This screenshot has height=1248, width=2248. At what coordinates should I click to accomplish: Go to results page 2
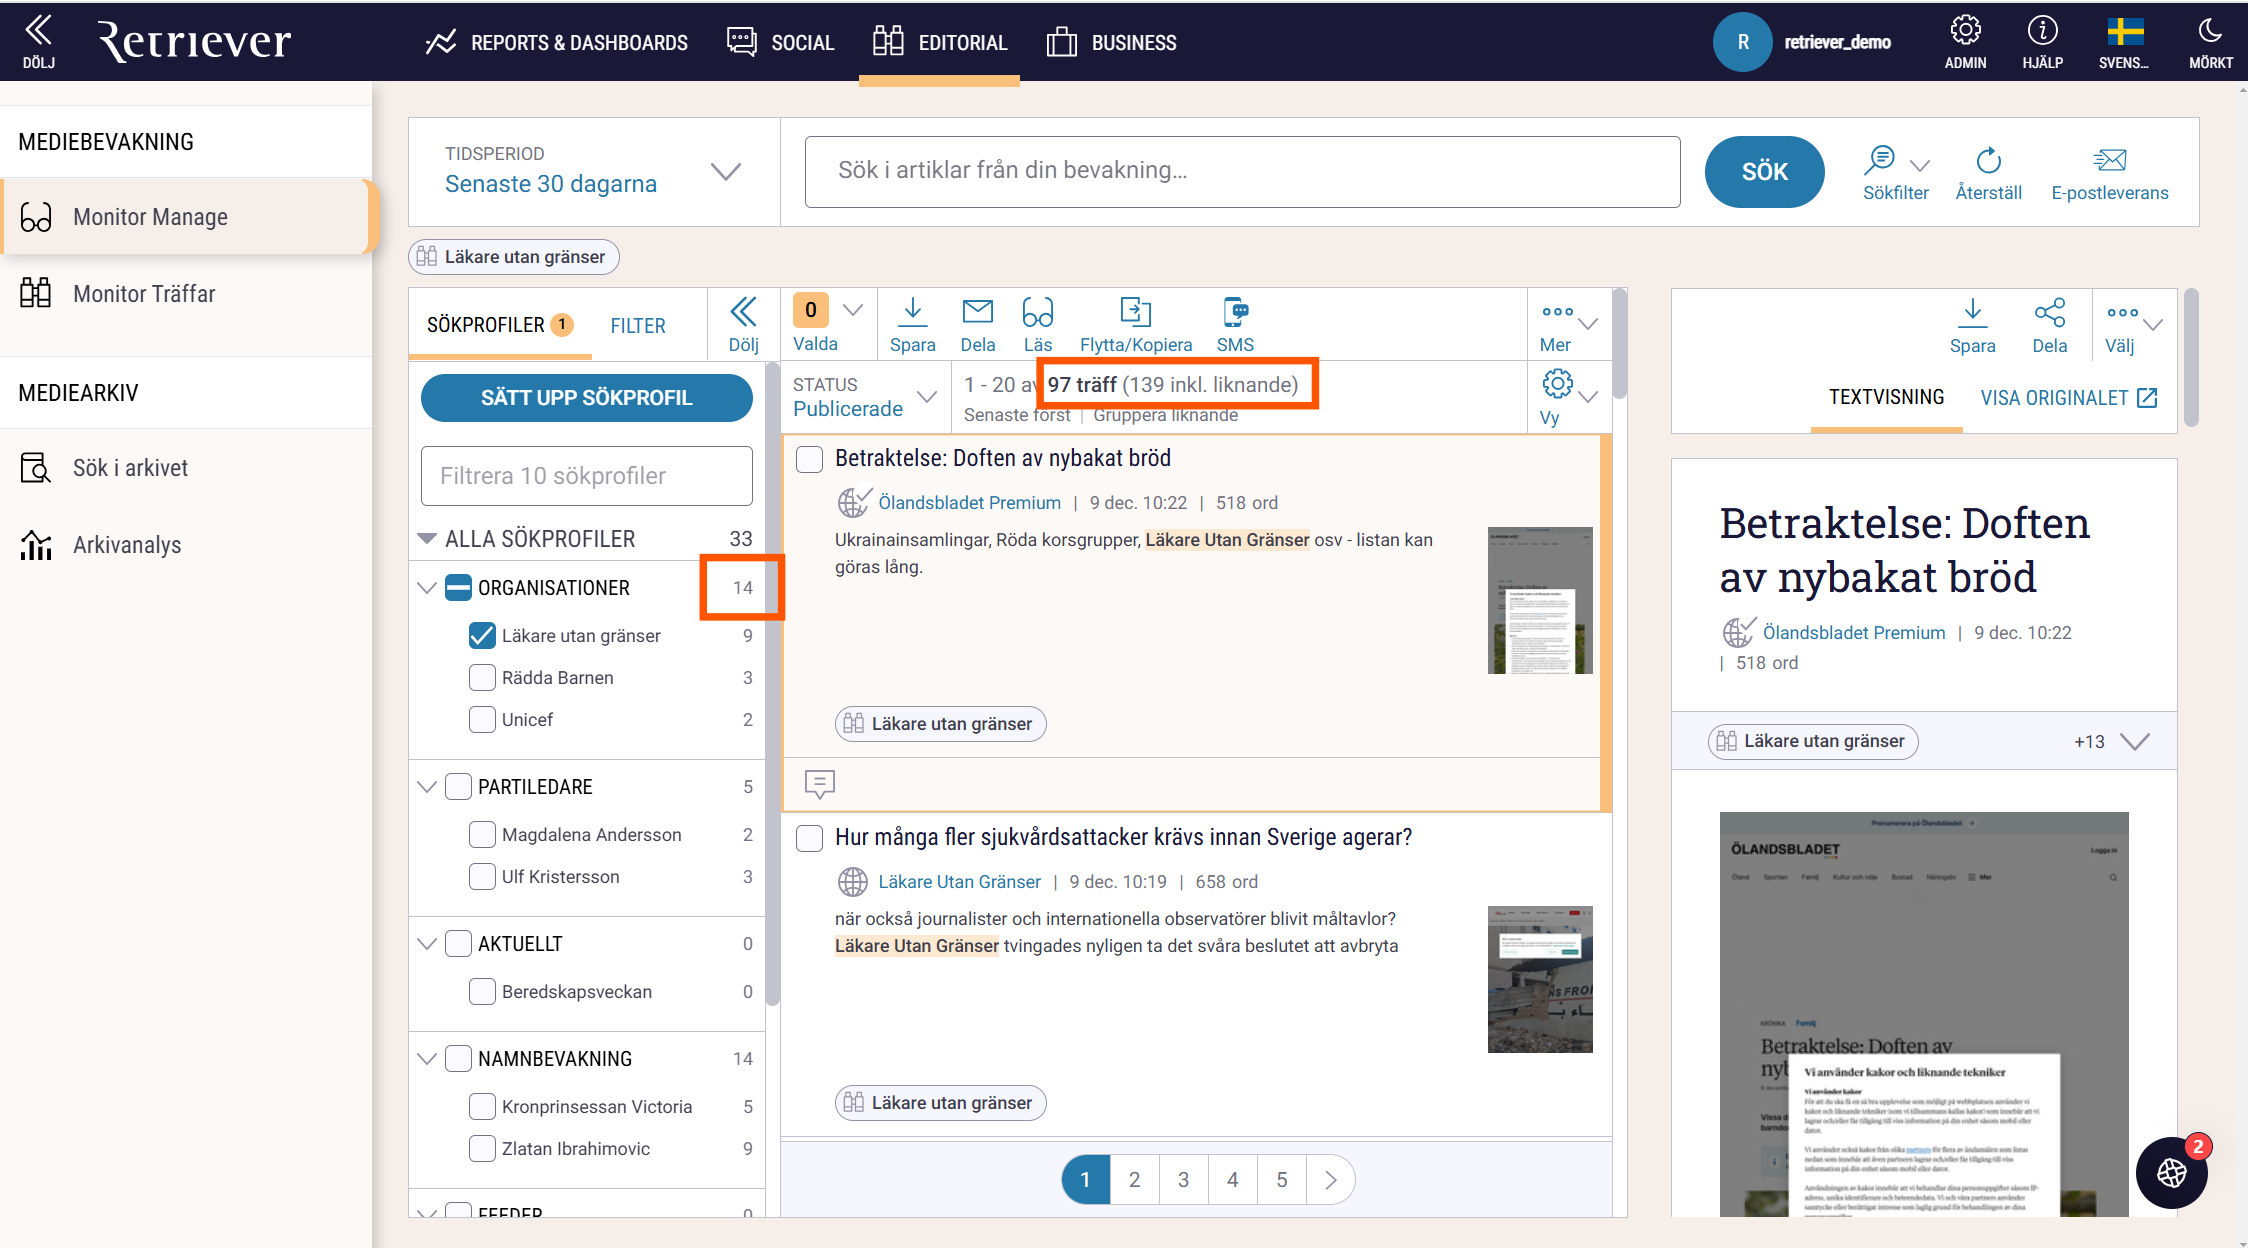pyautogui.click(x=1134, y=1179)
